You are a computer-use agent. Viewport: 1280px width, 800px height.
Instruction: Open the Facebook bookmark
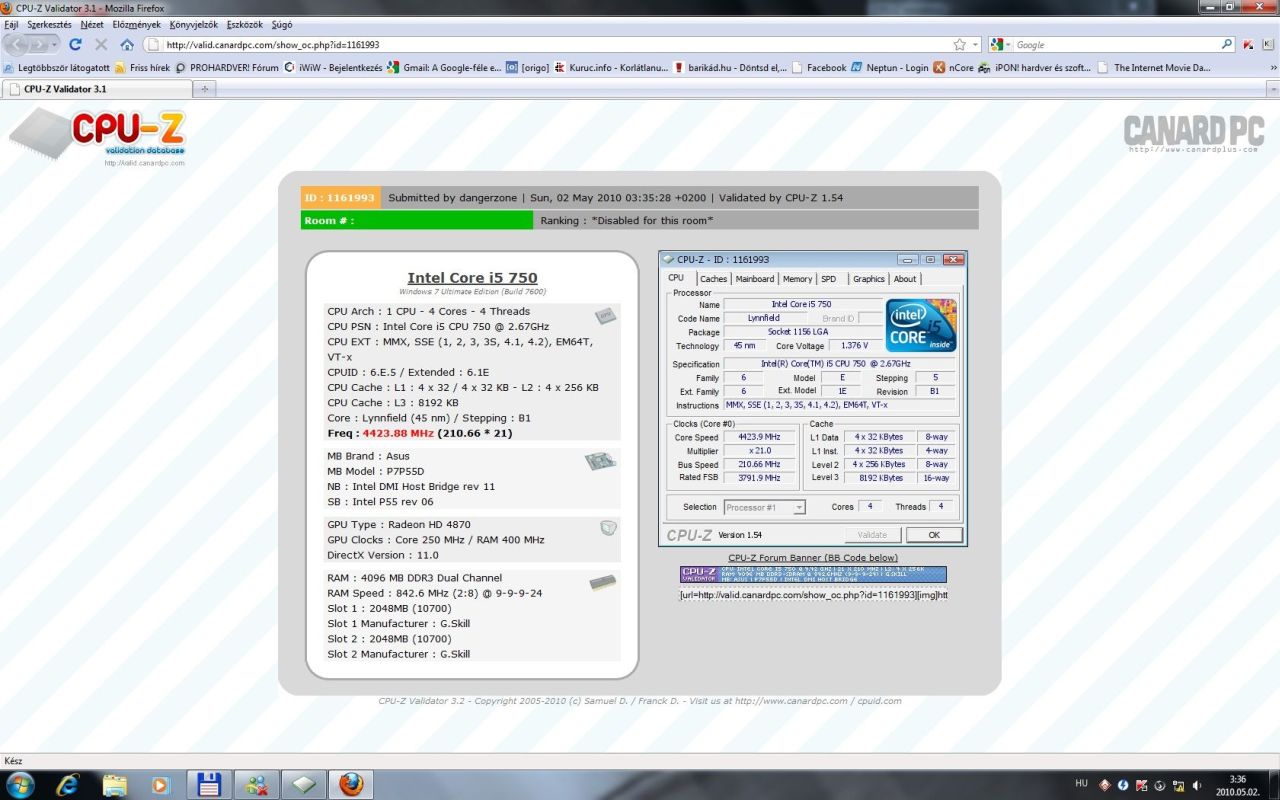(819, 68)
